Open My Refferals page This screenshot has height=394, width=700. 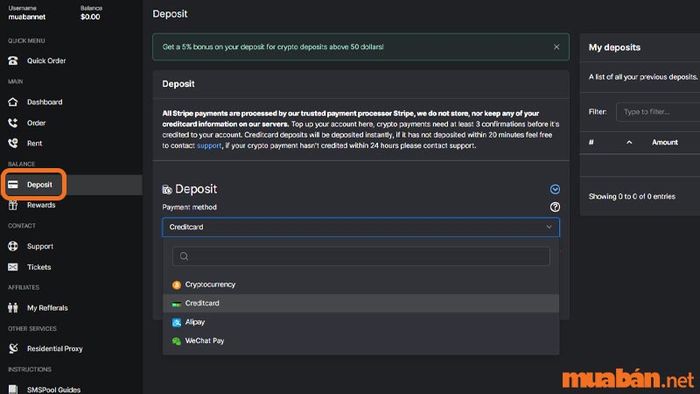(x=47, y=308)
